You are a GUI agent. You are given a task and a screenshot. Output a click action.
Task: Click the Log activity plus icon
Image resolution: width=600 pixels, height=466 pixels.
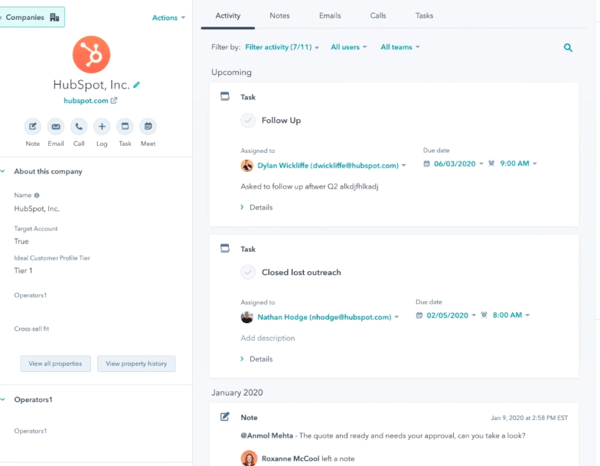[102, 127]
